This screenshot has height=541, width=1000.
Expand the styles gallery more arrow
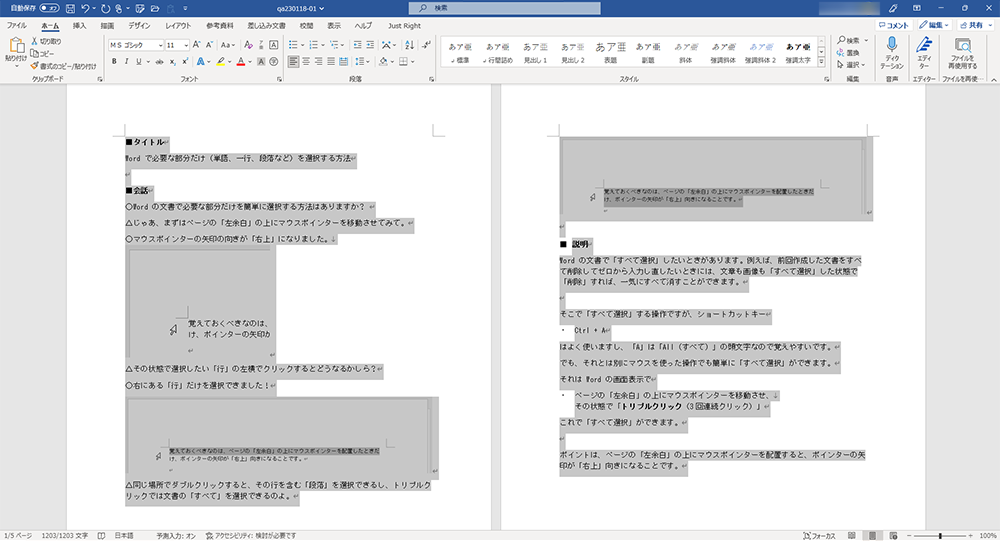pos(821,62)
